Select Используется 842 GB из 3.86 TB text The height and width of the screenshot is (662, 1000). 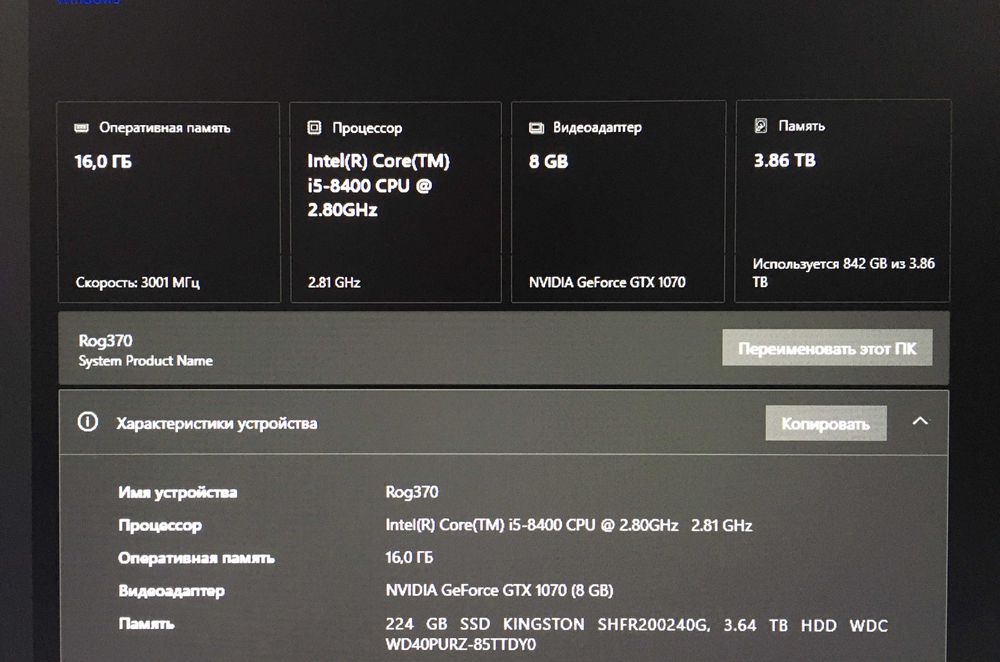tap(843, 272)
